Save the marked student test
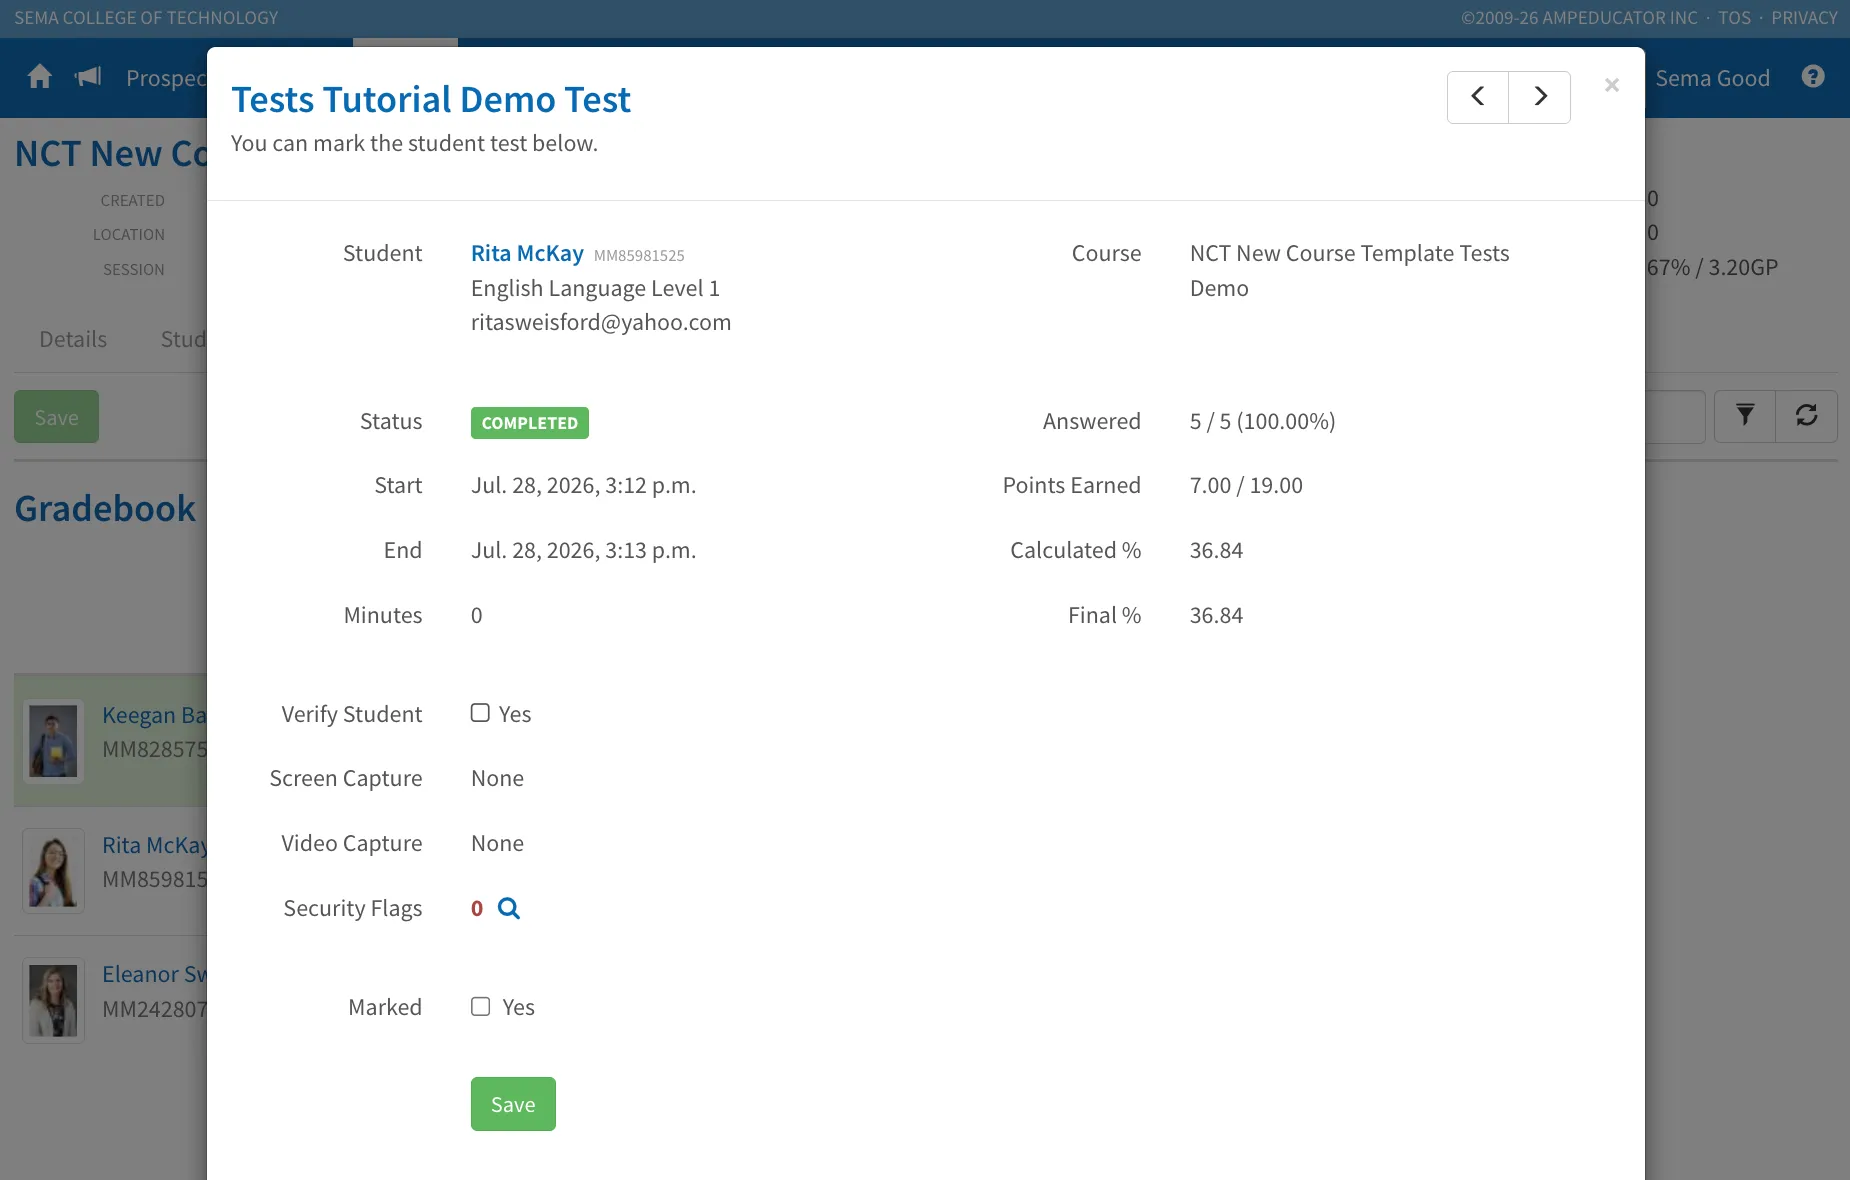1850x1180 pixels. tap(513, 1104)
